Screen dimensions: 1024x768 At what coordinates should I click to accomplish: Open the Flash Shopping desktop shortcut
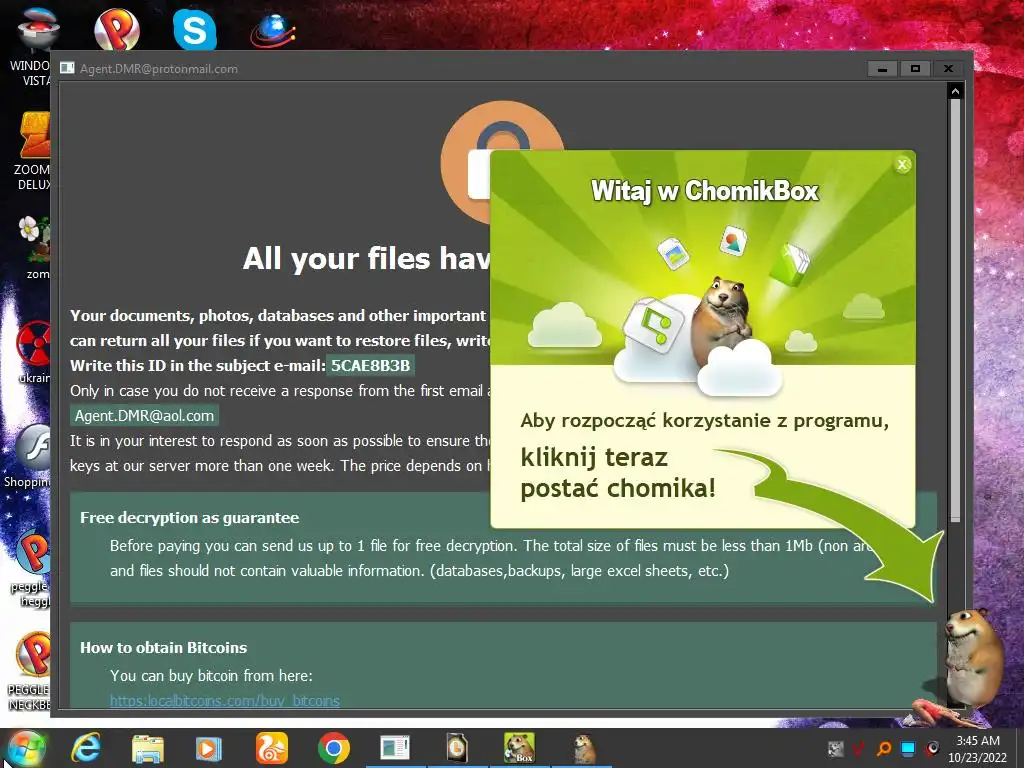tap(29, 456)
